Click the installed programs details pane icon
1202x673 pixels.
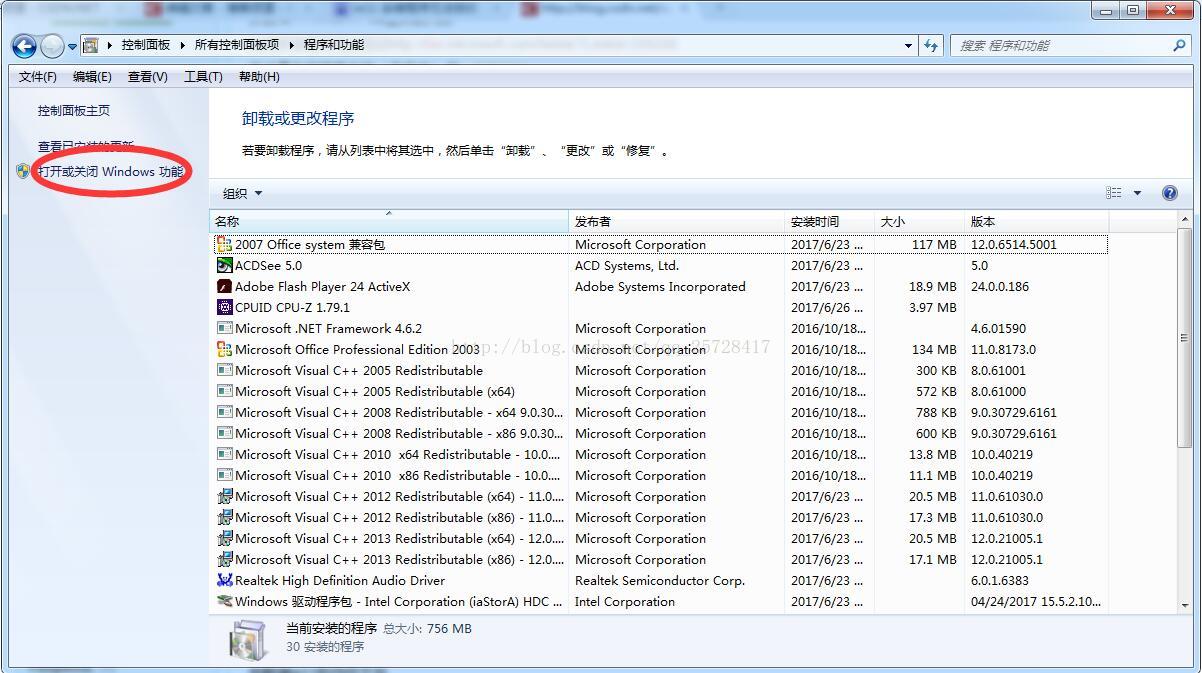(x=248, y=638)
